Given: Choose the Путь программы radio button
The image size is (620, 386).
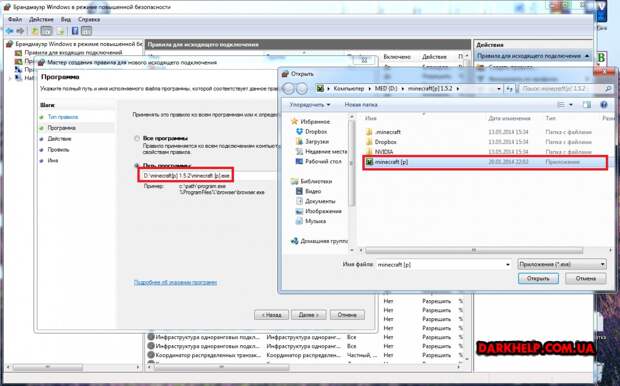Looking at the screenshot, I should (137, 165).
